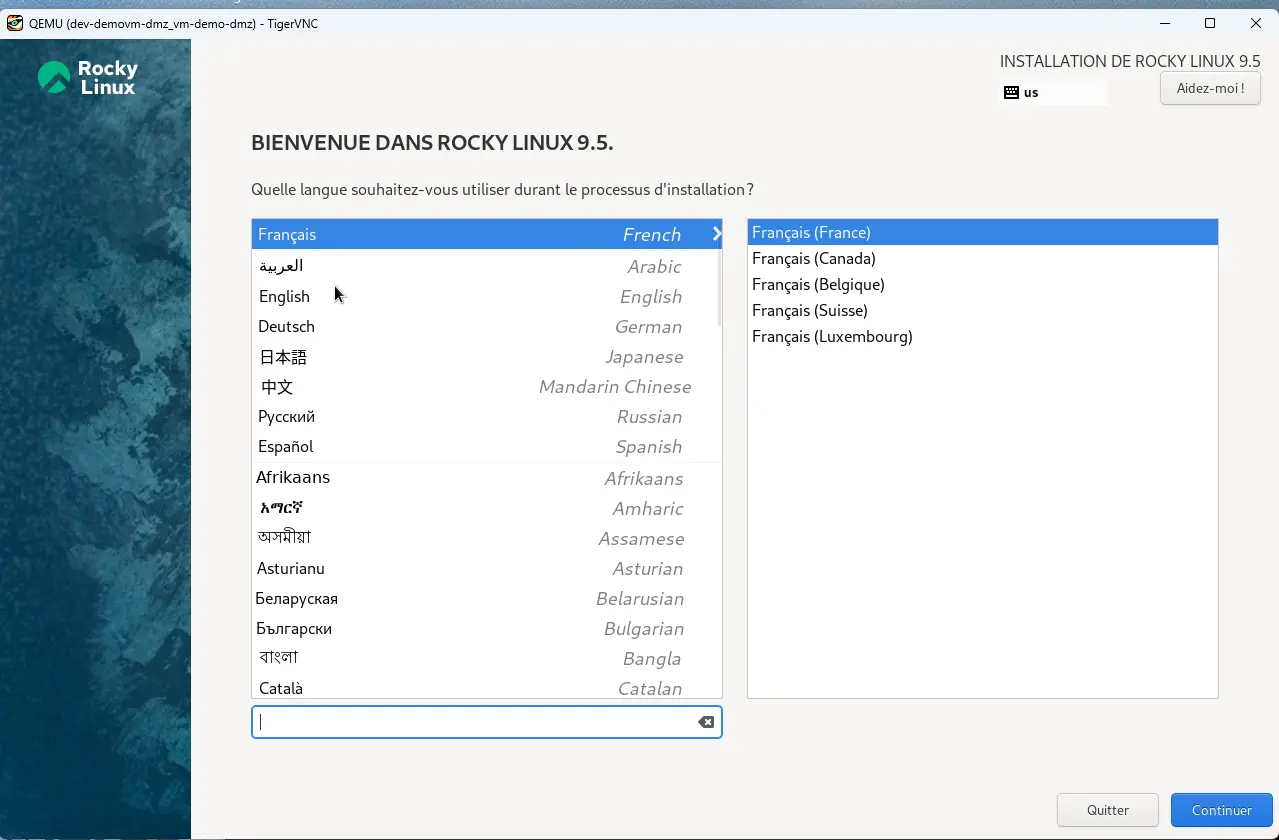1279x840 pixels.
Task: Select the English language entry
Action: [284, 296]
